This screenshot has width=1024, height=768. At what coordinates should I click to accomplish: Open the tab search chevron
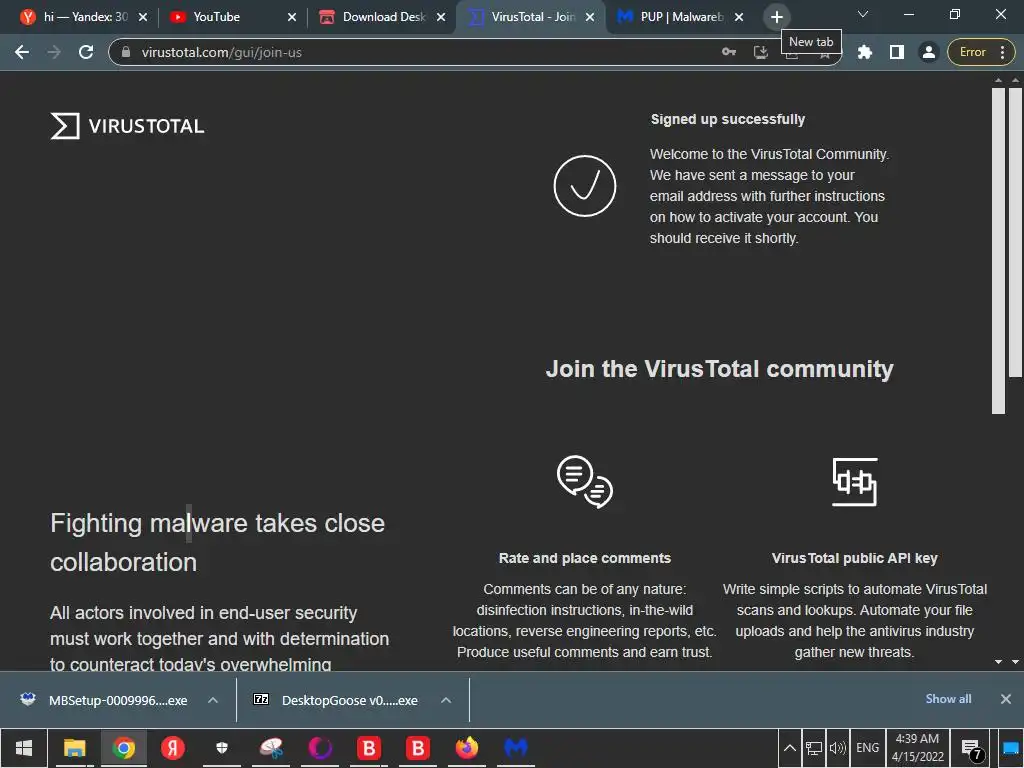863,14
